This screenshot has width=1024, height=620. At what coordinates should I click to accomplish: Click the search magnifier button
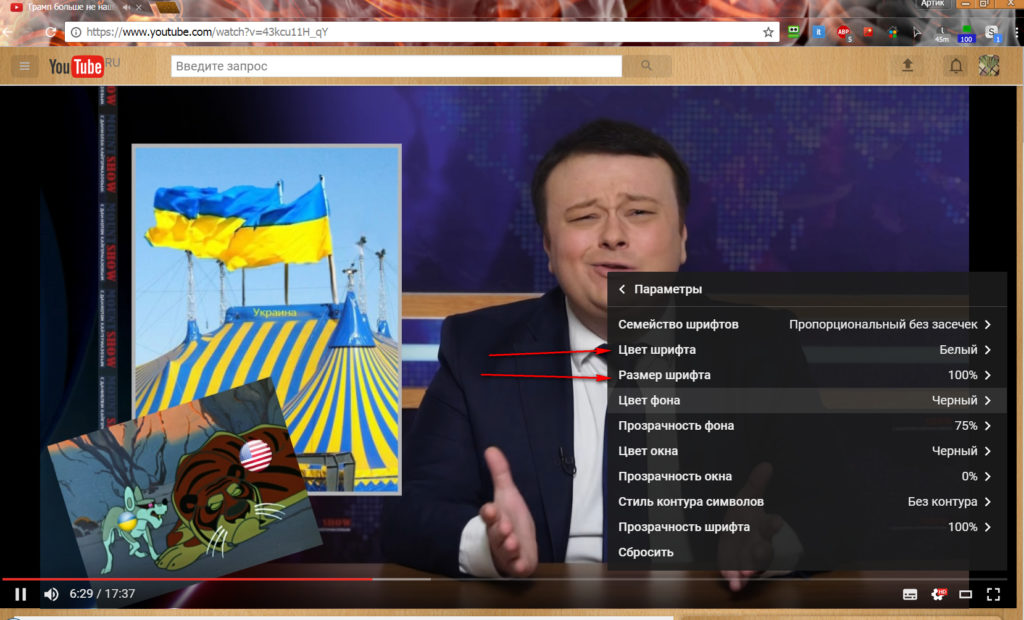(x=647, y=66)
